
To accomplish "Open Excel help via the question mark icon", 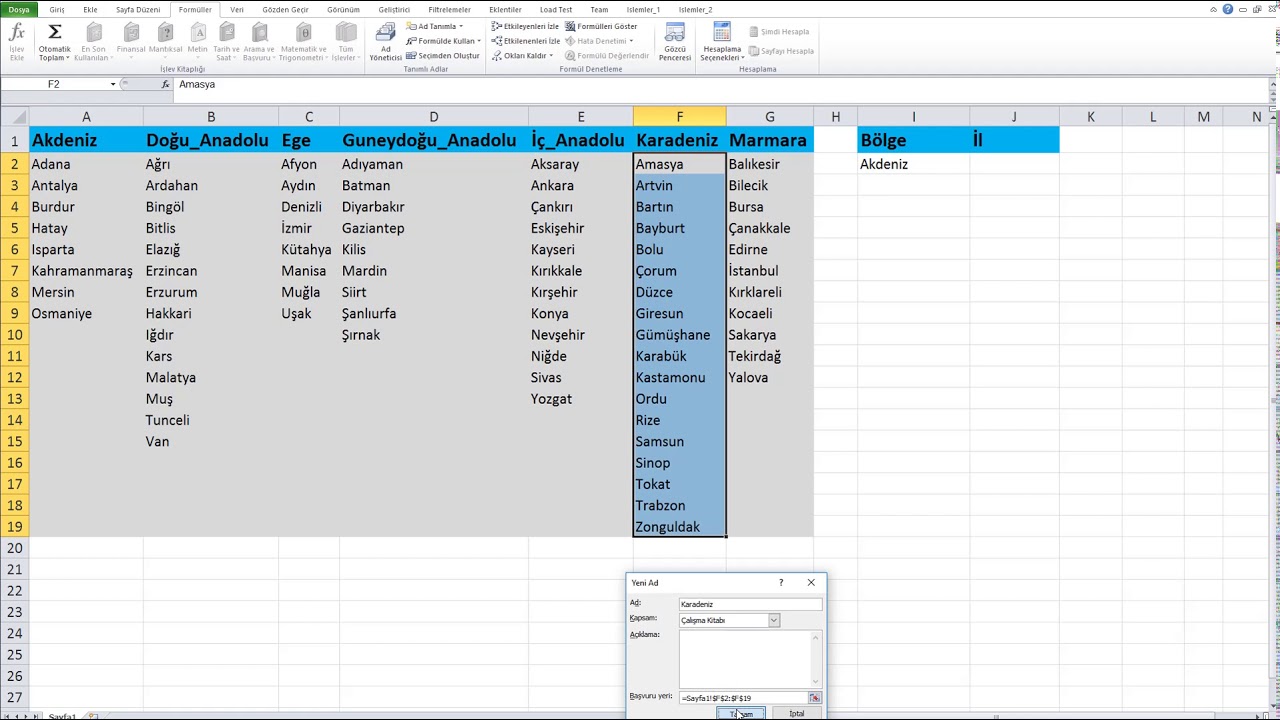I will 1228,9.
